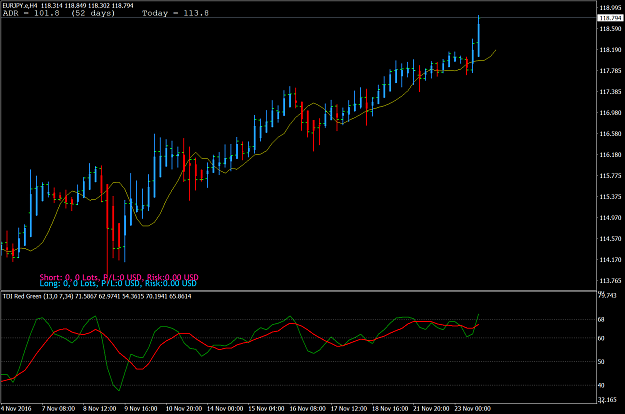The image size is (625, 414).
Task: Click the 116.580 price axis label
Action: click(610, 134)
